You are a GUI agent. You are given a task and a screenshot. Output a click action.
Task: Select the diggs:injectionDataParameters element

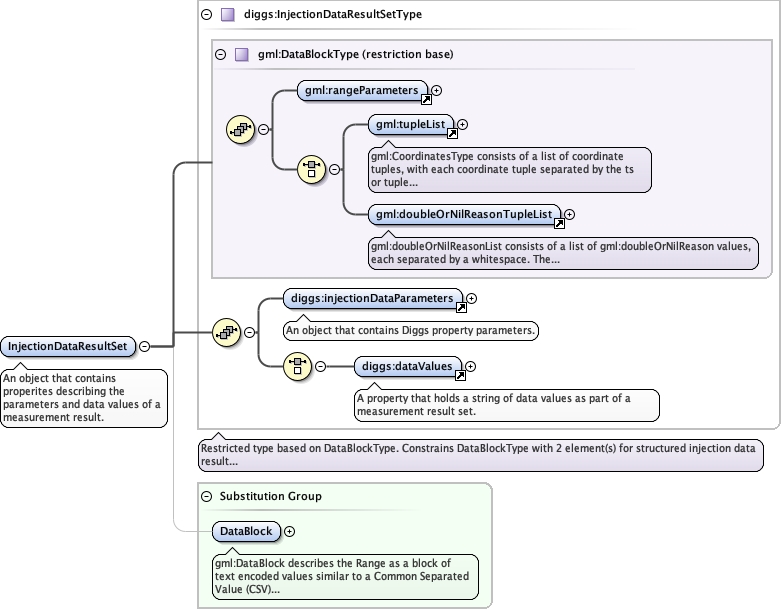[371, 298]
